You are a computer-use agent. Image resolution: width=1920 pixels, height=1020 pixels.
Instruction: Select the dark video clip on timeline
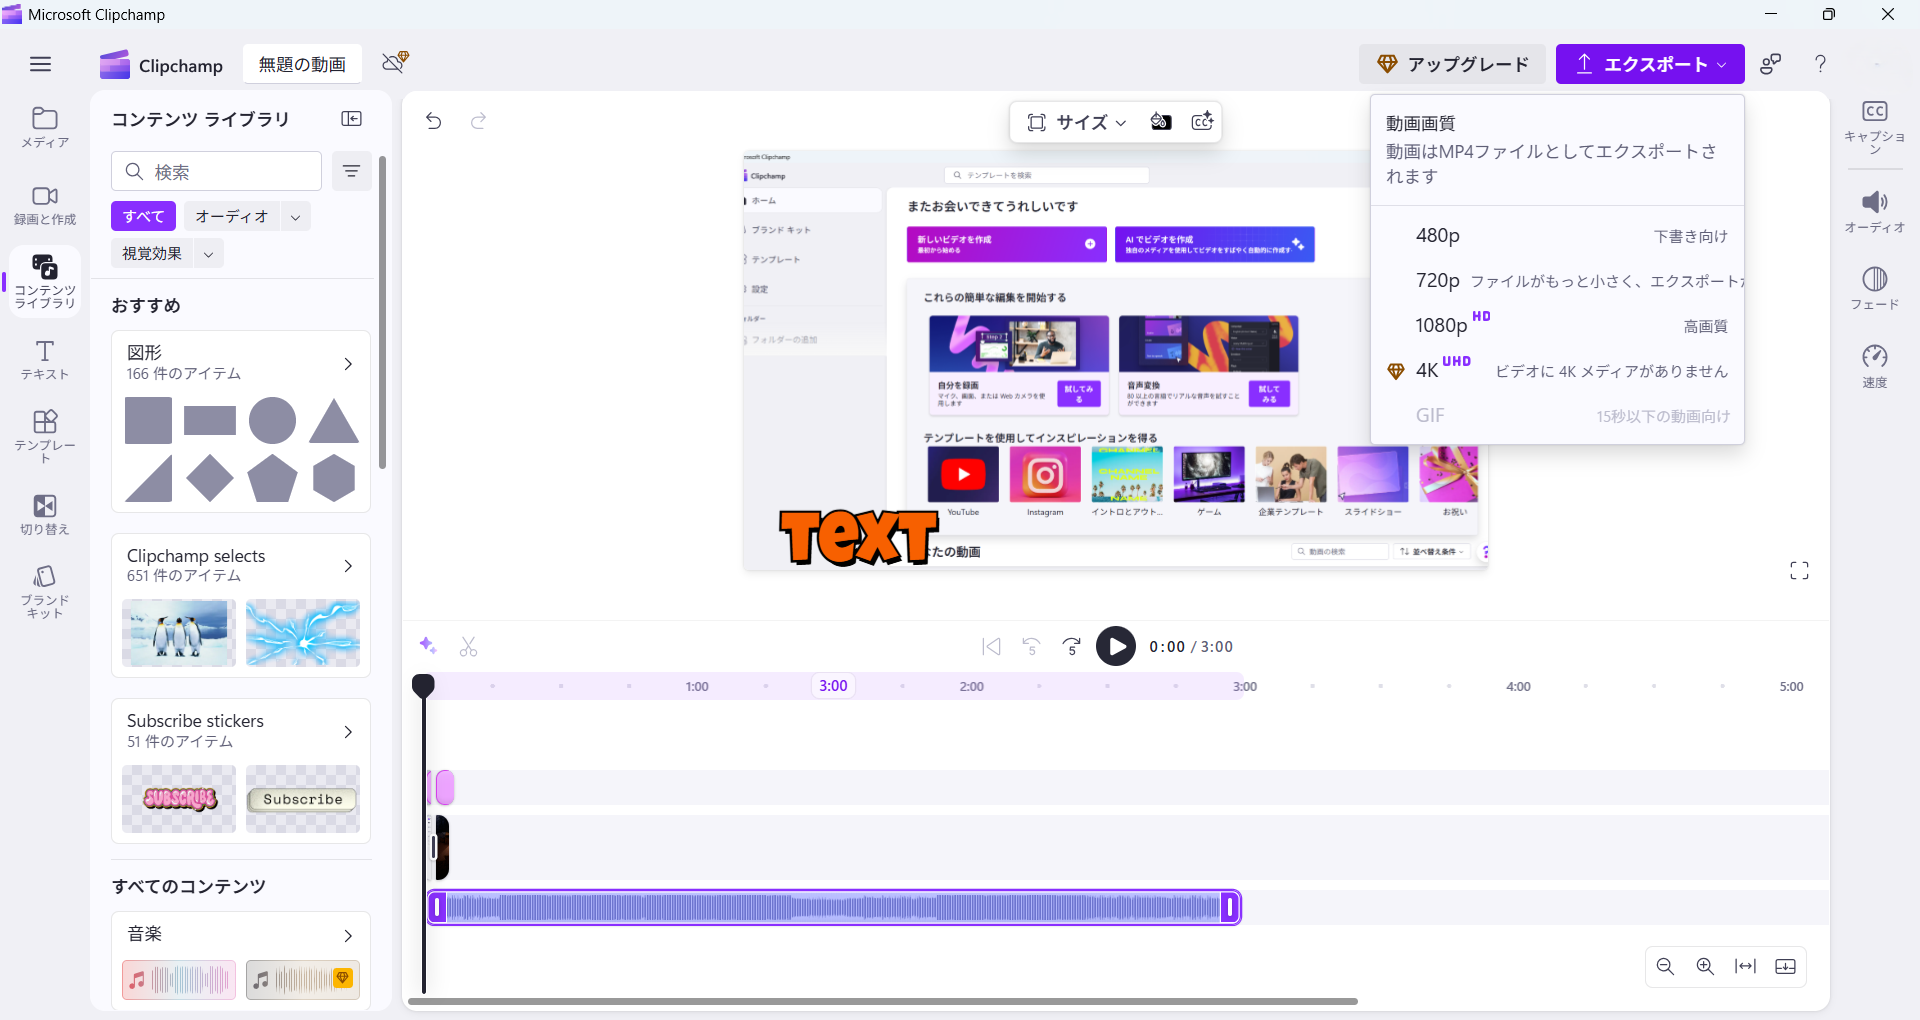pos(440,848)
